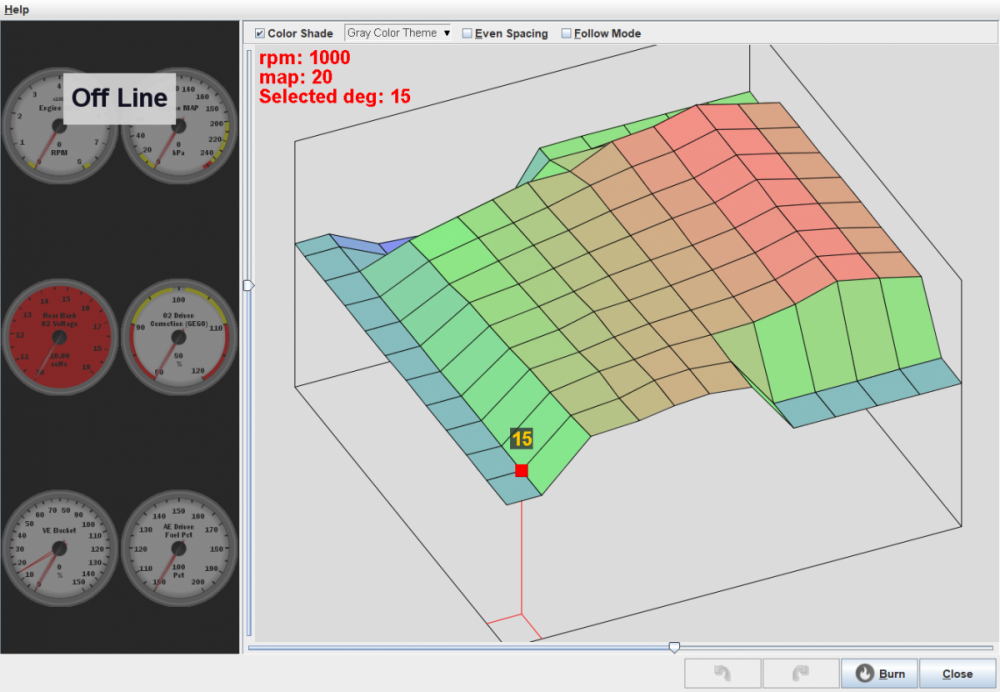
Task: Click the yellow 15 value label
Action: pyautogui.click(x=521, y=438)
